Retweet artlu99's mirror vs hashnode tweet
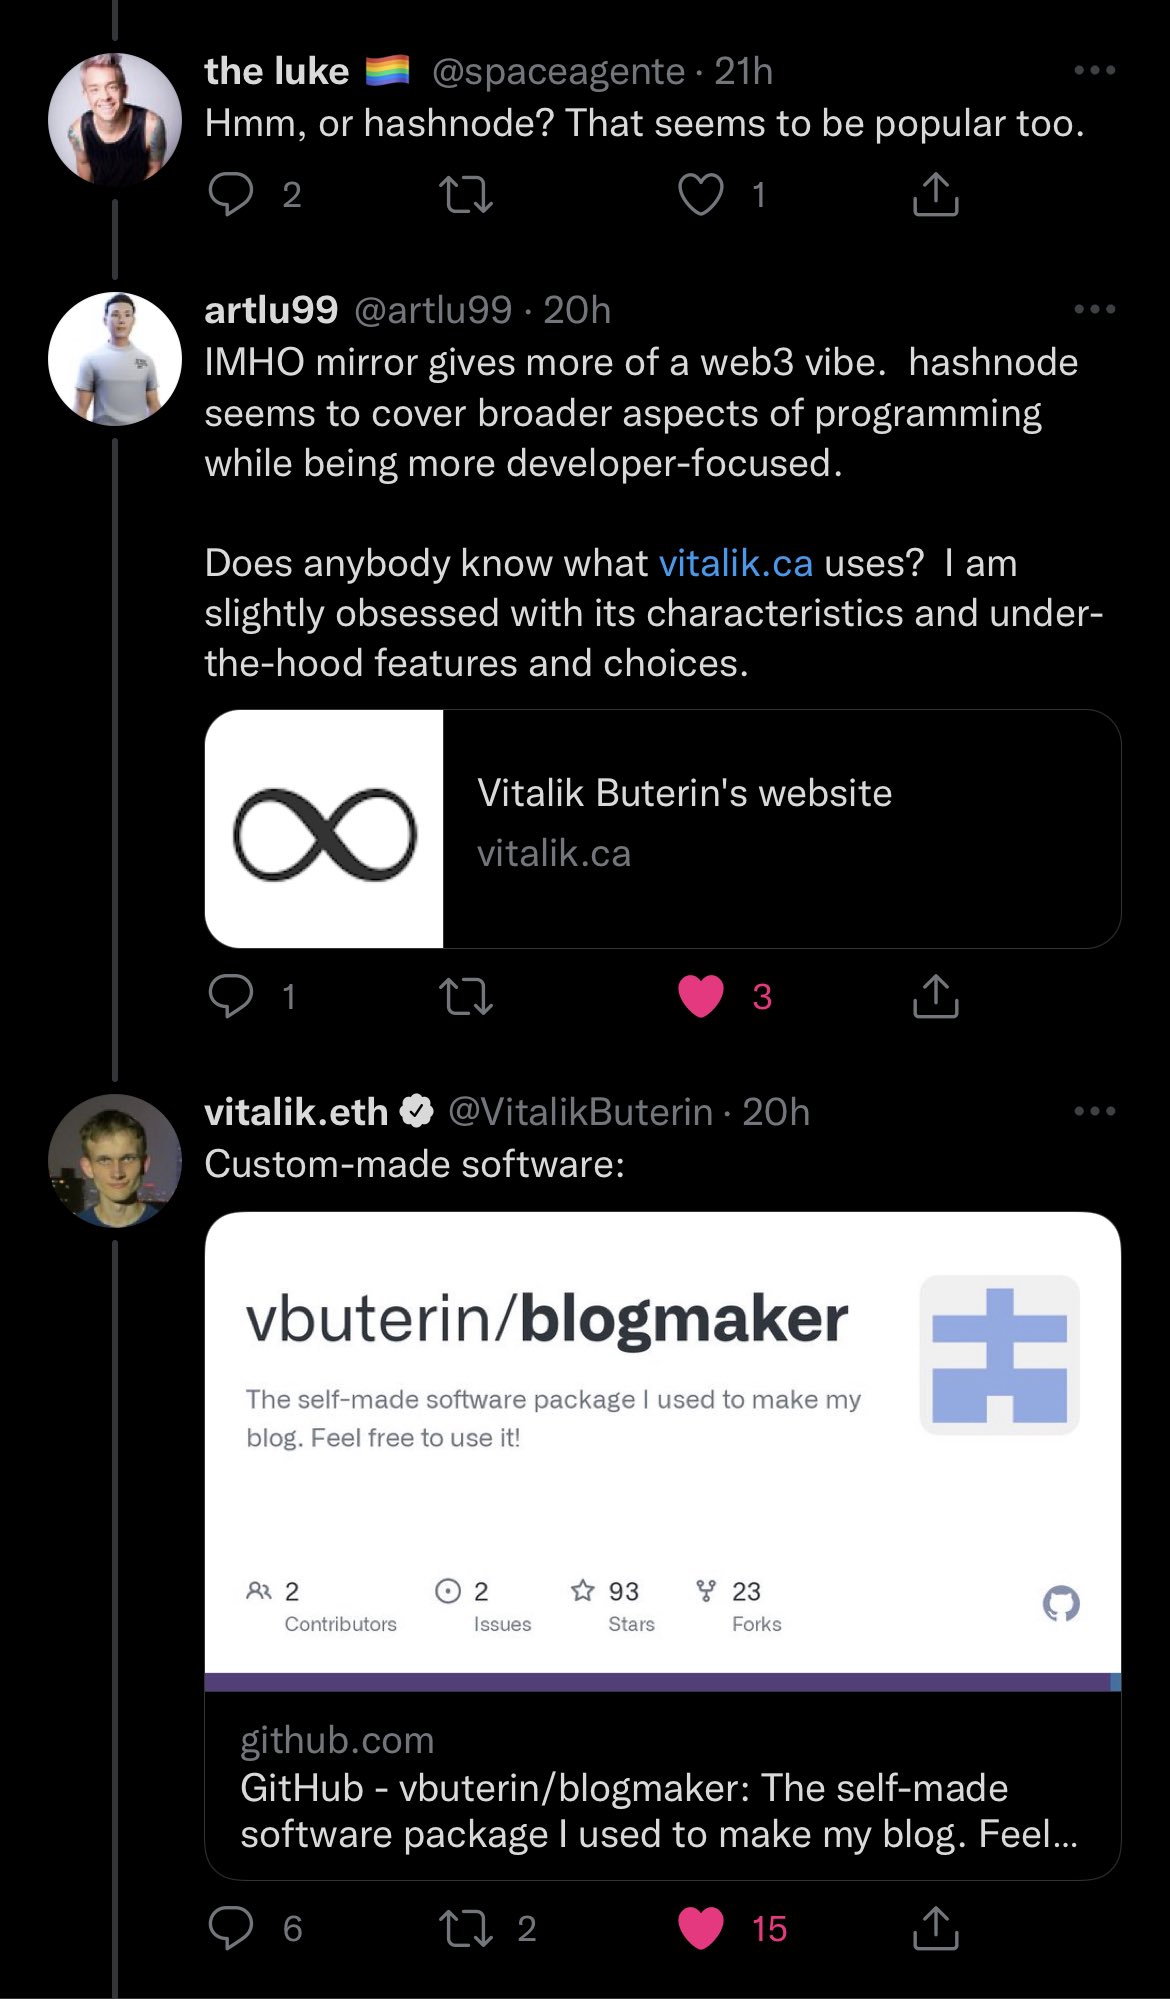The image size is (1170, 1999). [x=466, y=996]
